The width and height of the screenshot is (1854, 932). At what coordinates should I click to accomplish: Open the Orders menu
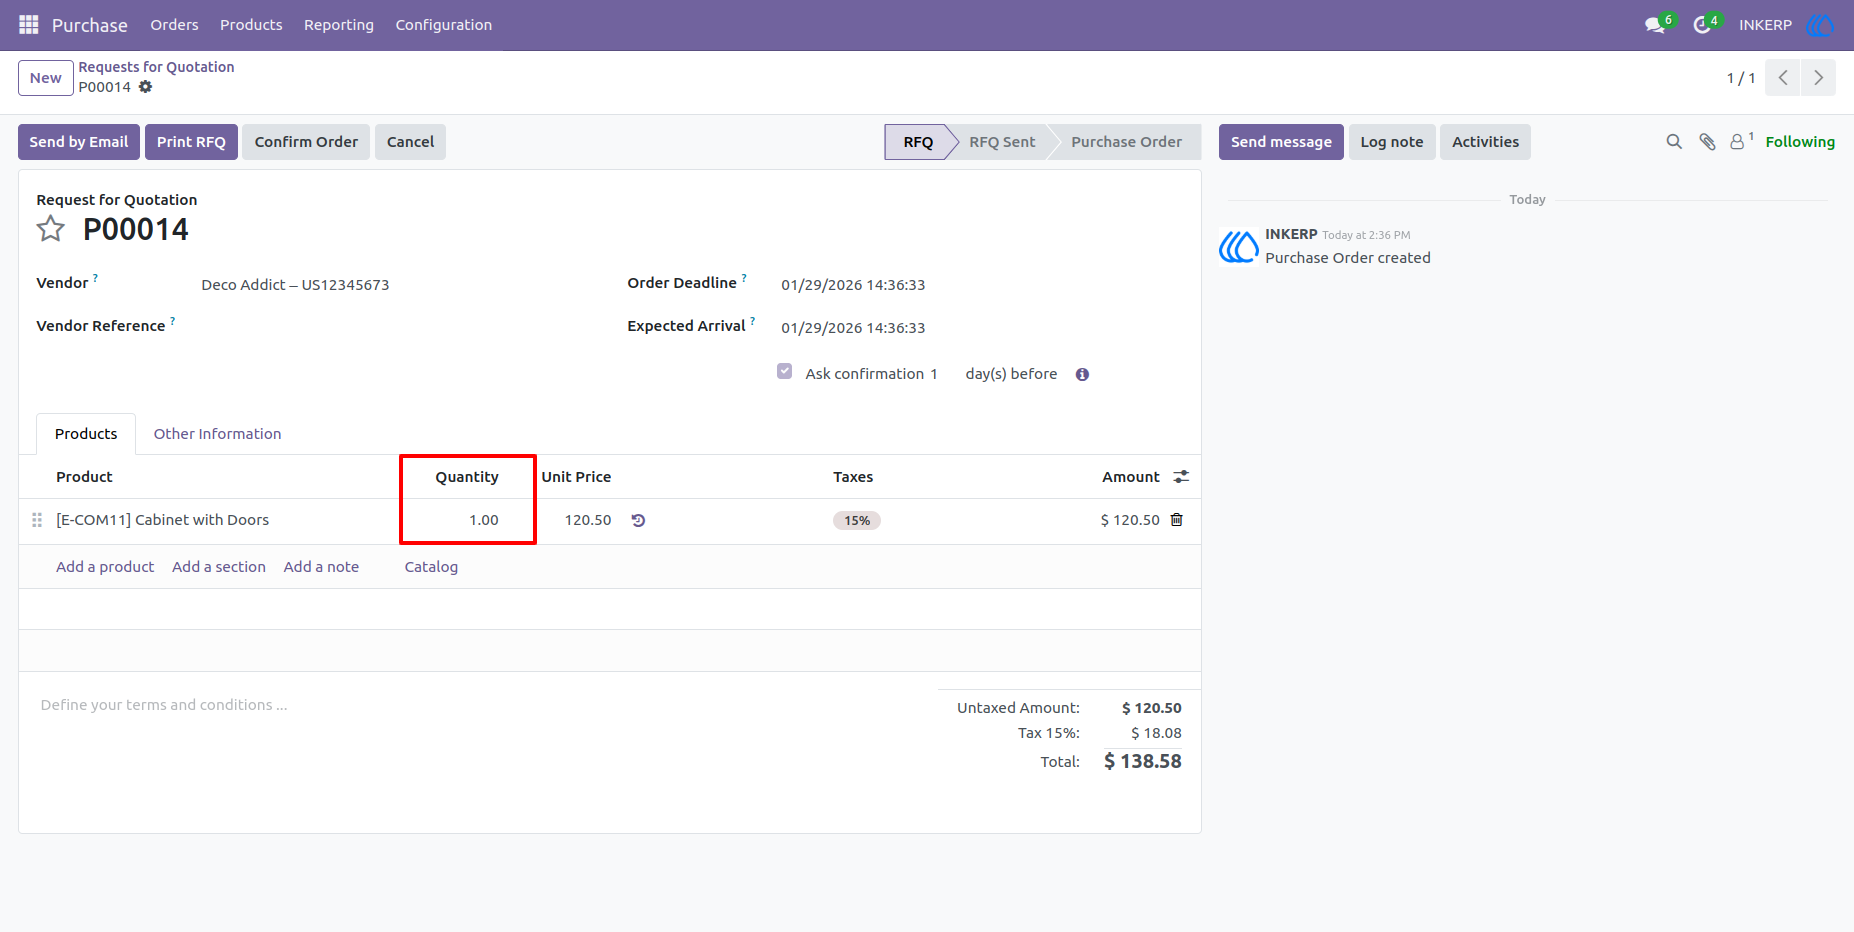coord(174,25)
